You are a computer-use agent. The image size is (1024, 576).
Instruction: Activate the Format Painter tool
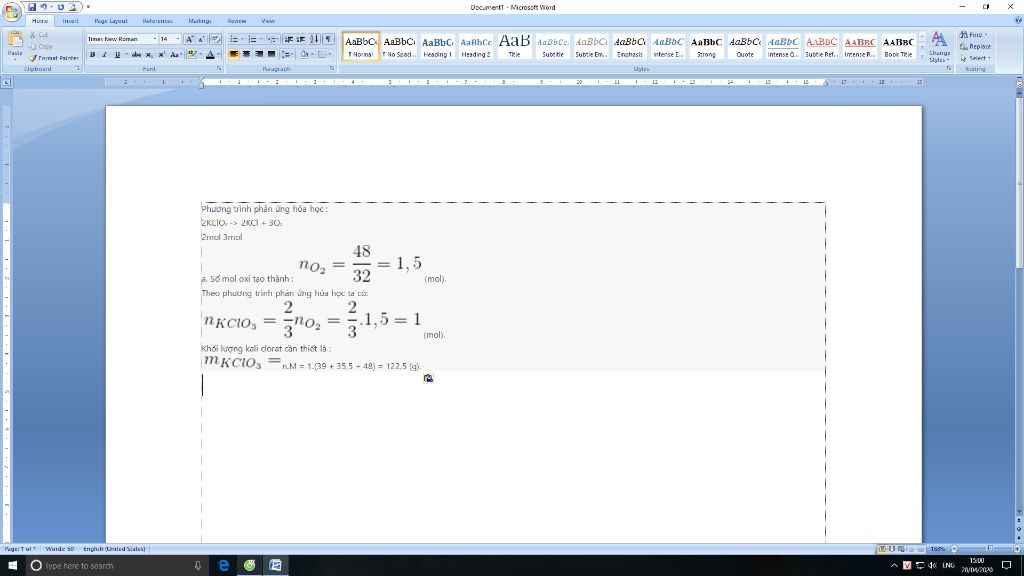[54, 58]
